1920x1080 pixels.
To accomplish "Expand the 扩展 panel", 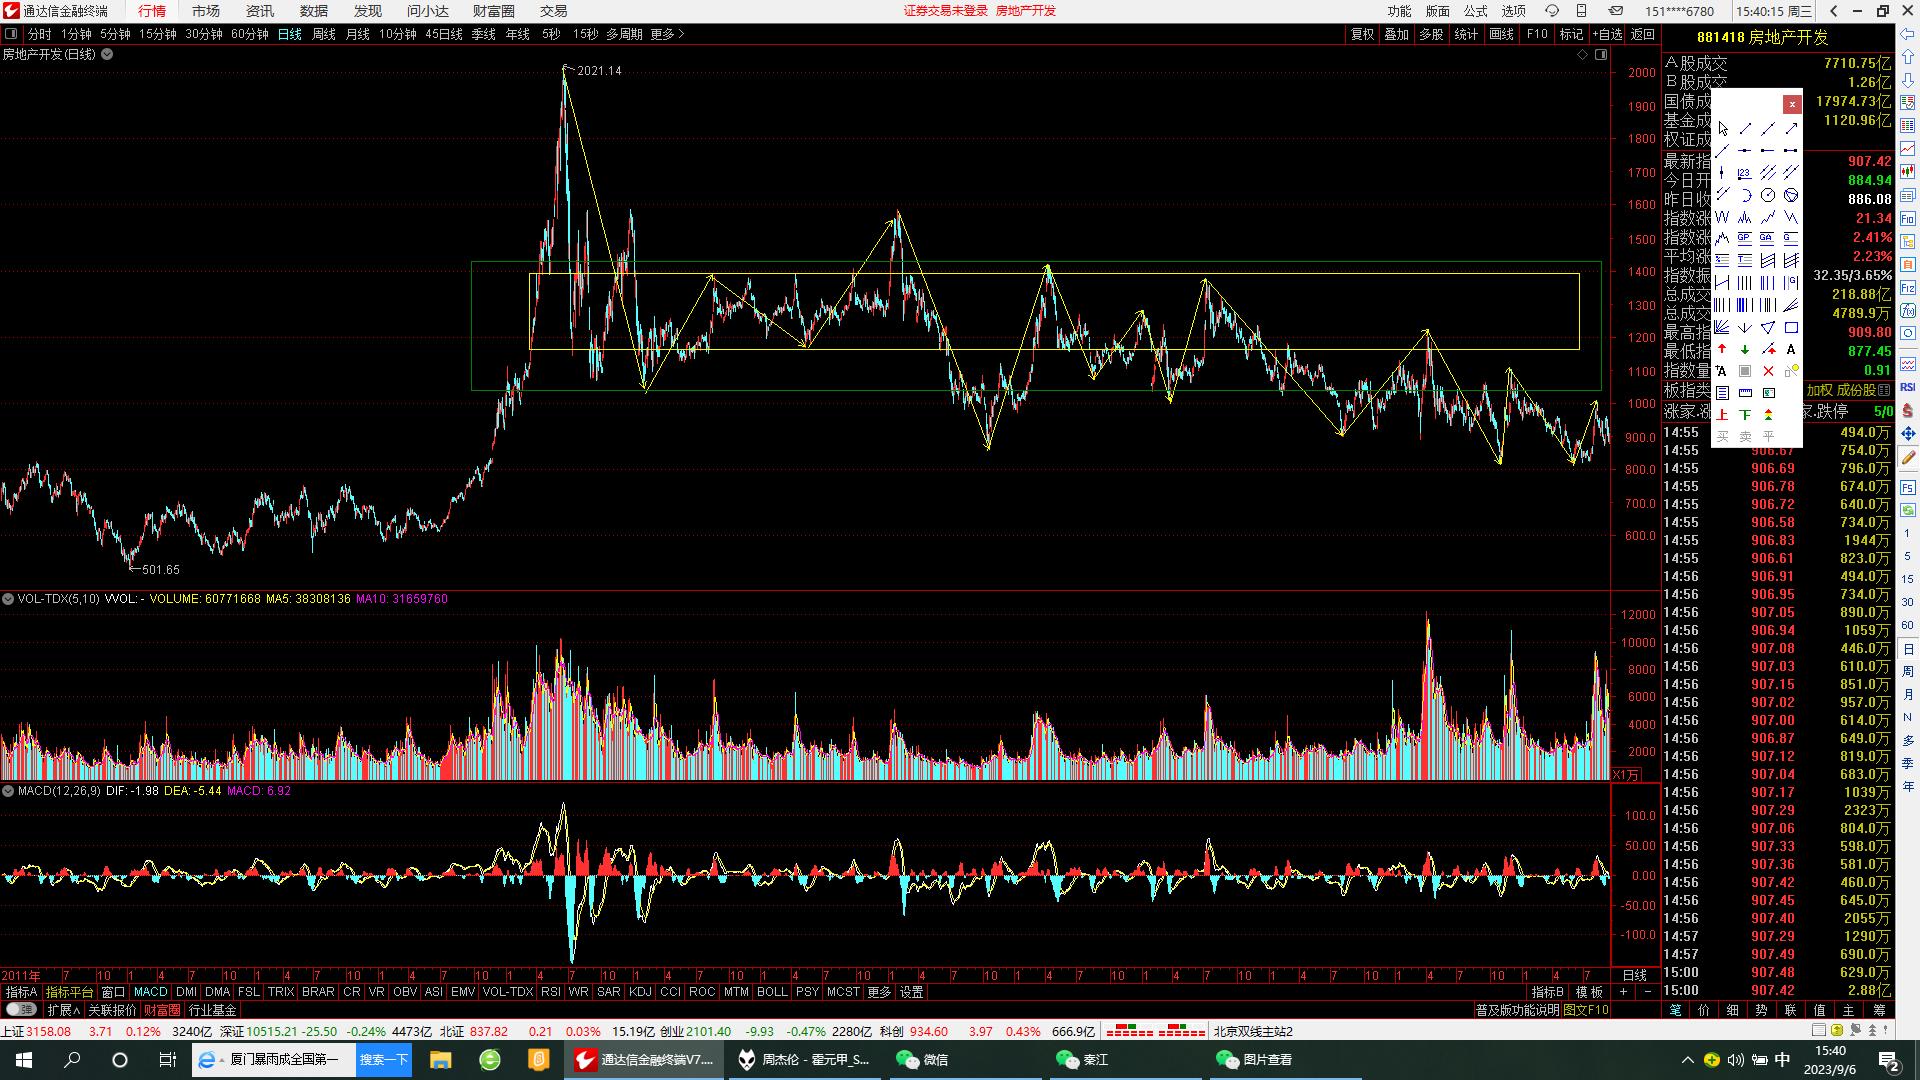I will click(64, 1010).
